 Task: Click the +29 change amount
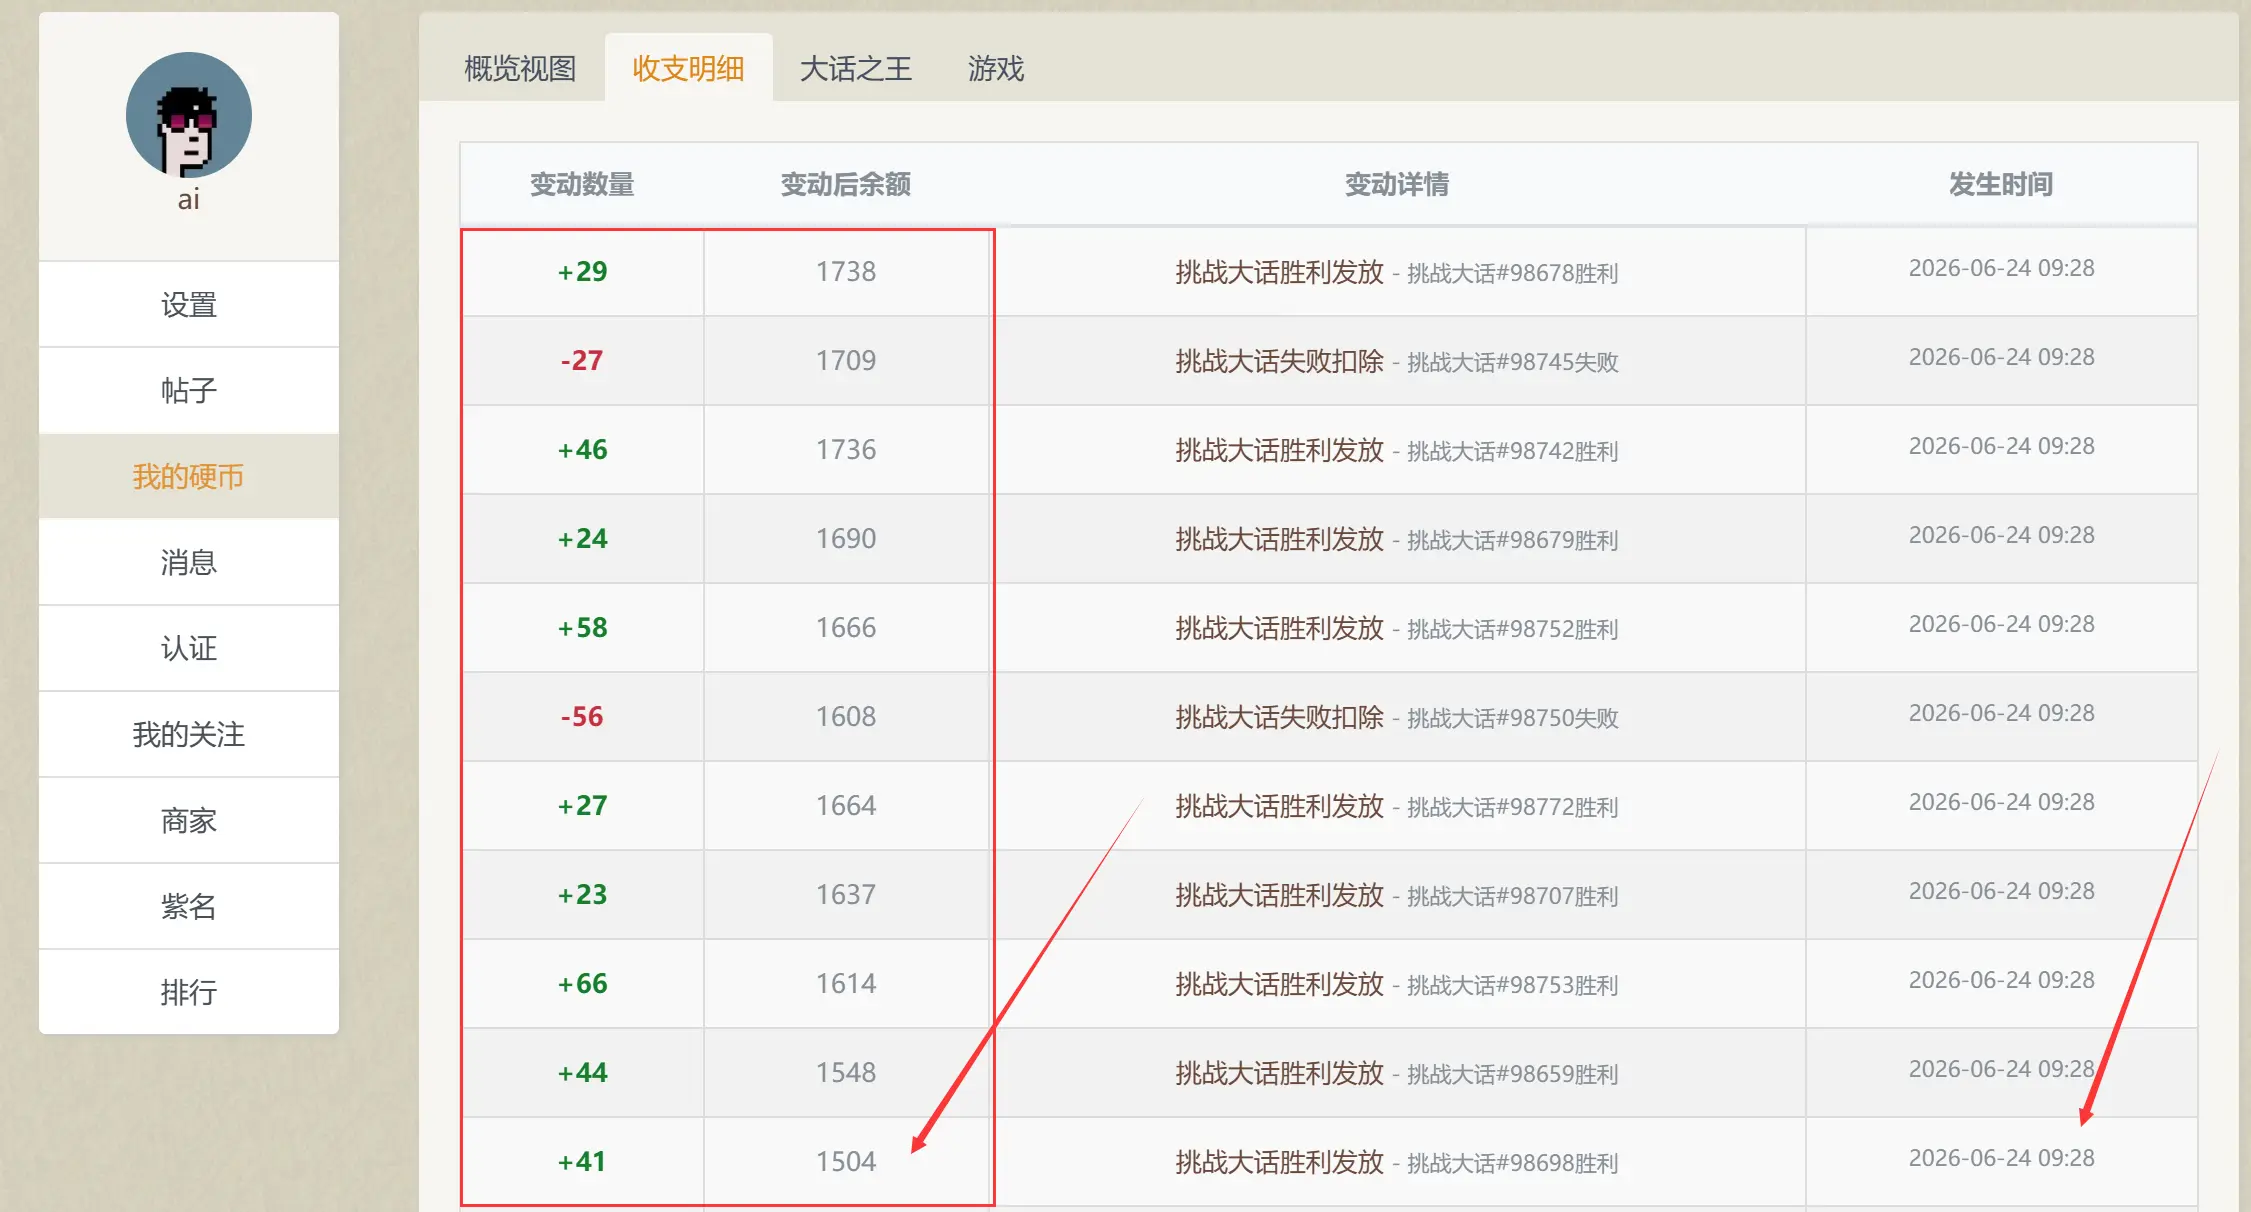point(582,271)
